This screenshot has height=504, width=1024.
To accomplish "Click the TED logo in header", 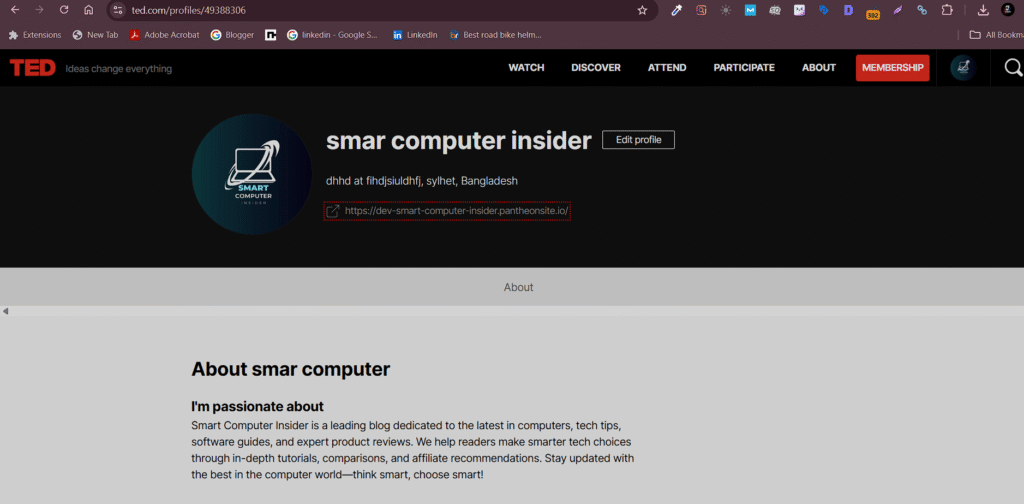I will (33, 68).
